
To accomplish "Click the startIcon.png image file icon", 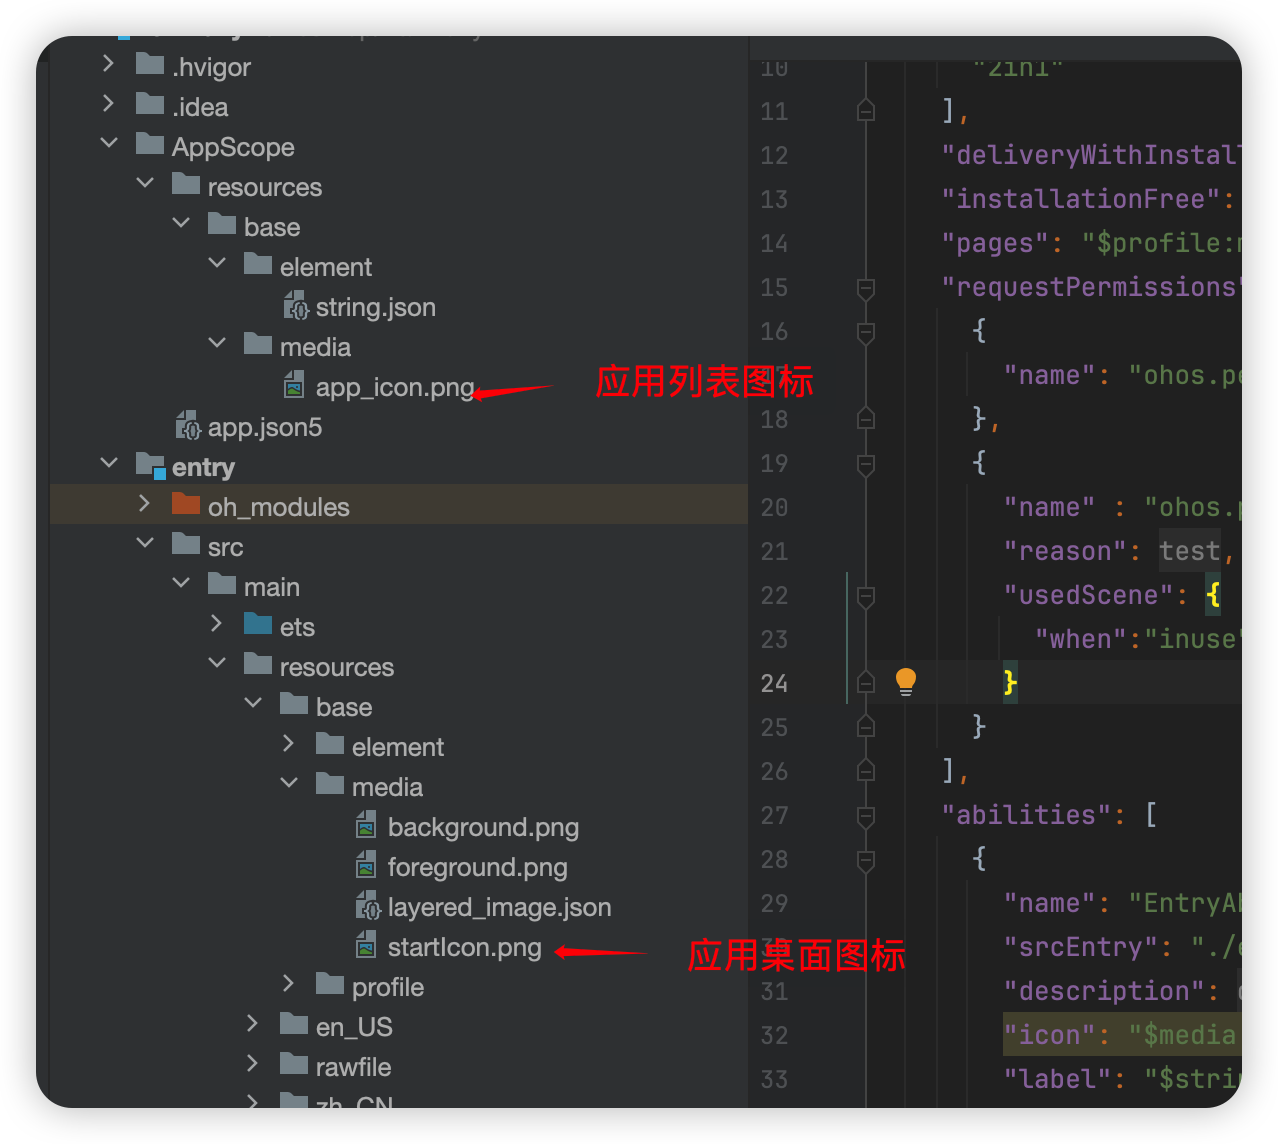I will click(x=367, y=946).
